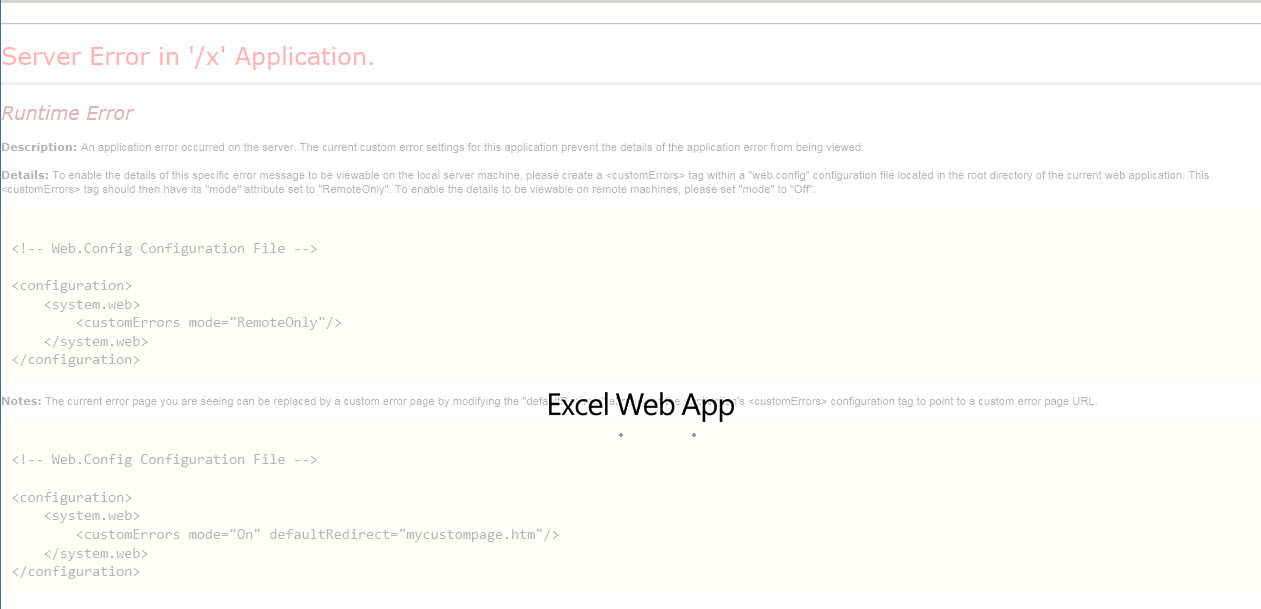This screenshot has height=609, width=1261.
Task: Select the Runtime Error subheading
Action: click(x=68, y=113)
